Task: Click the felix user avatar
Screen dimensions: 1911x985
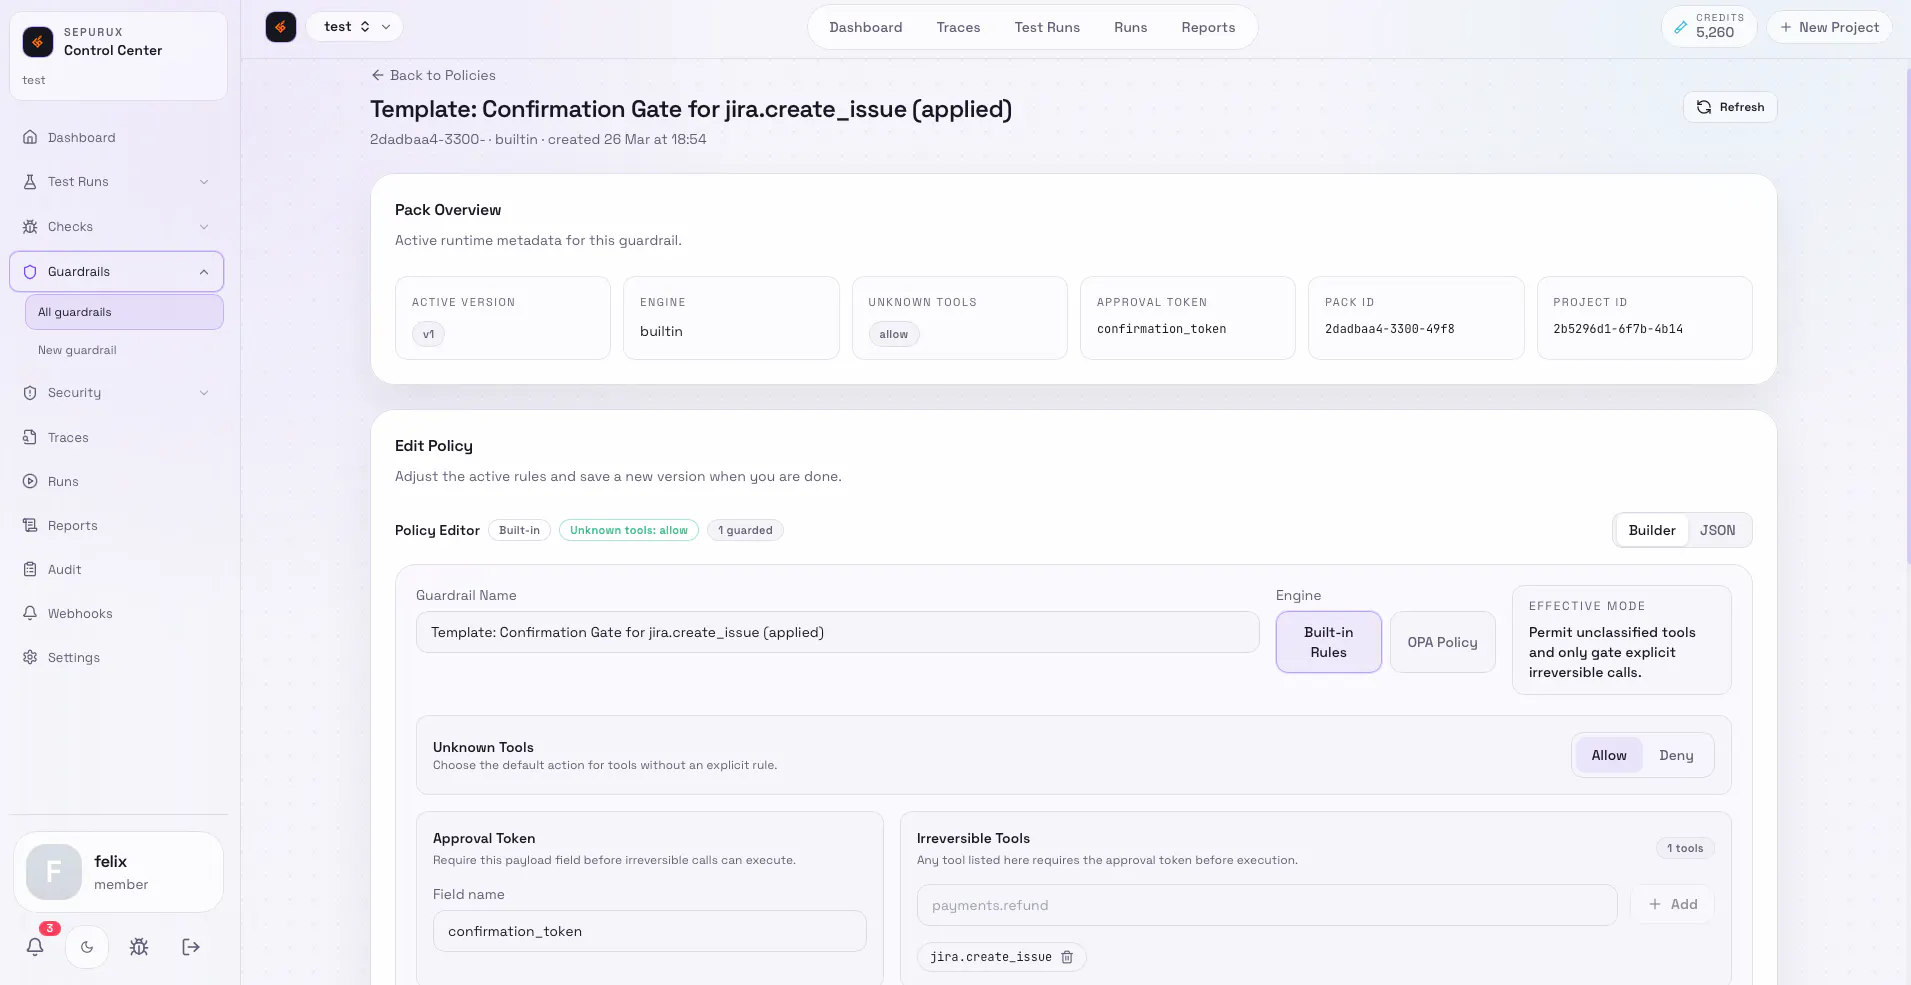Action: (x=54, y=872)
